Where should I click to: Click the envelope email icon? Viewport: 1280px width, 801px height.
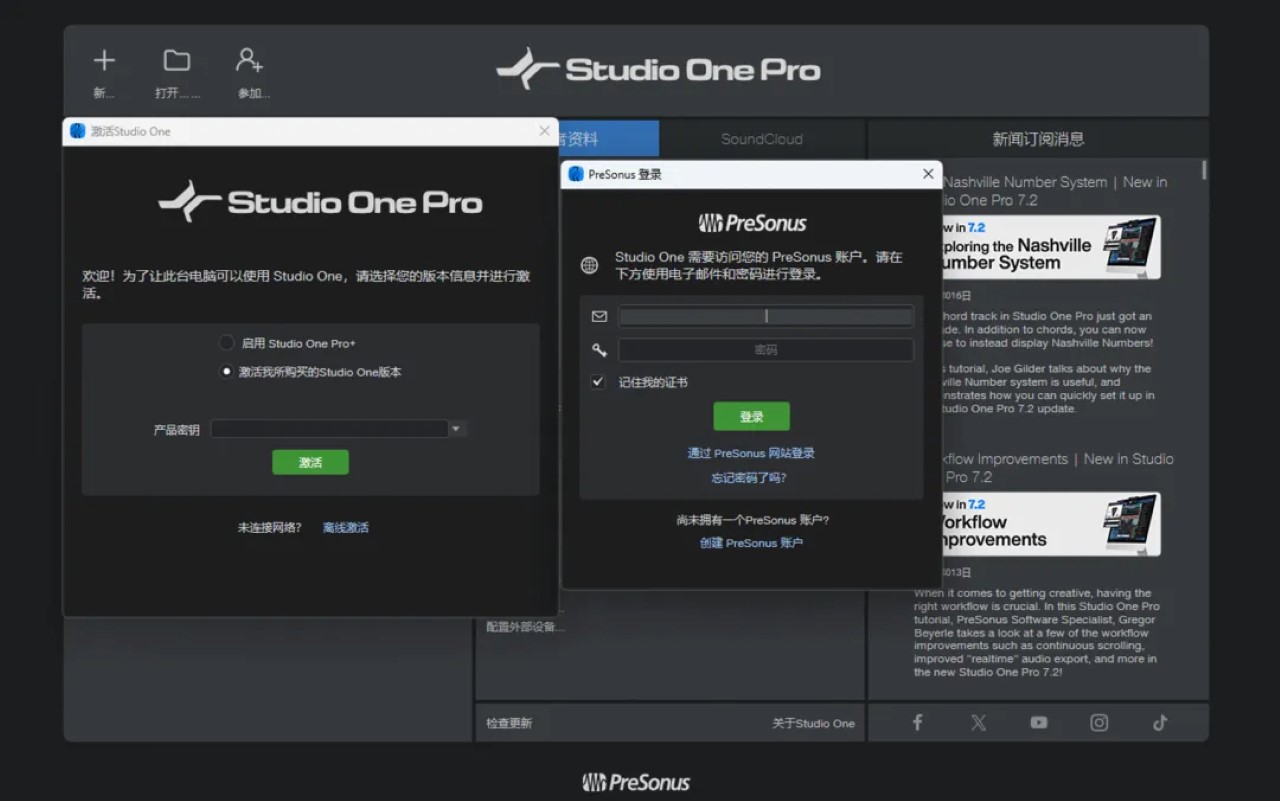(x=599, y=316)
